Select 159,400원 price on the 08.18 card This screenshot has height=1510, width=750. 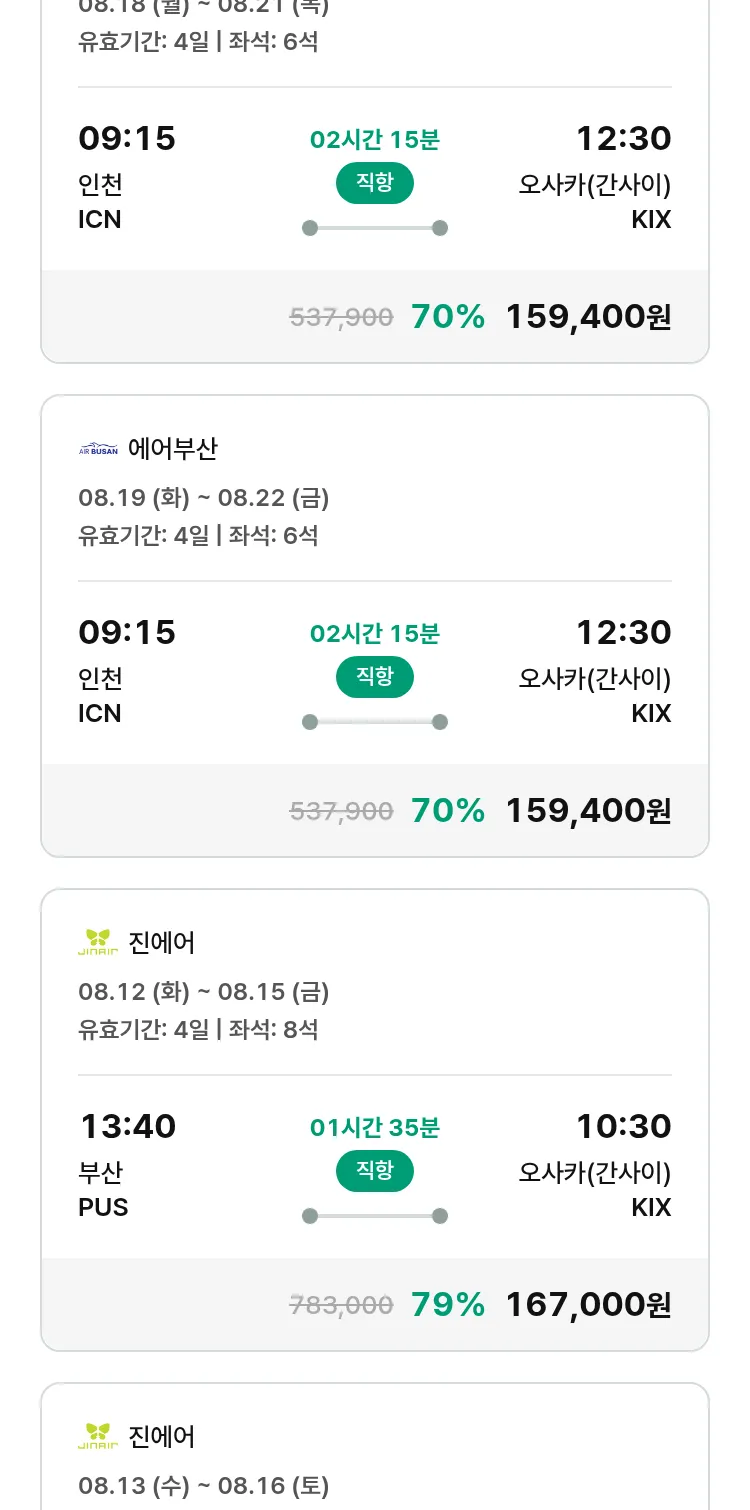(588, 316)
